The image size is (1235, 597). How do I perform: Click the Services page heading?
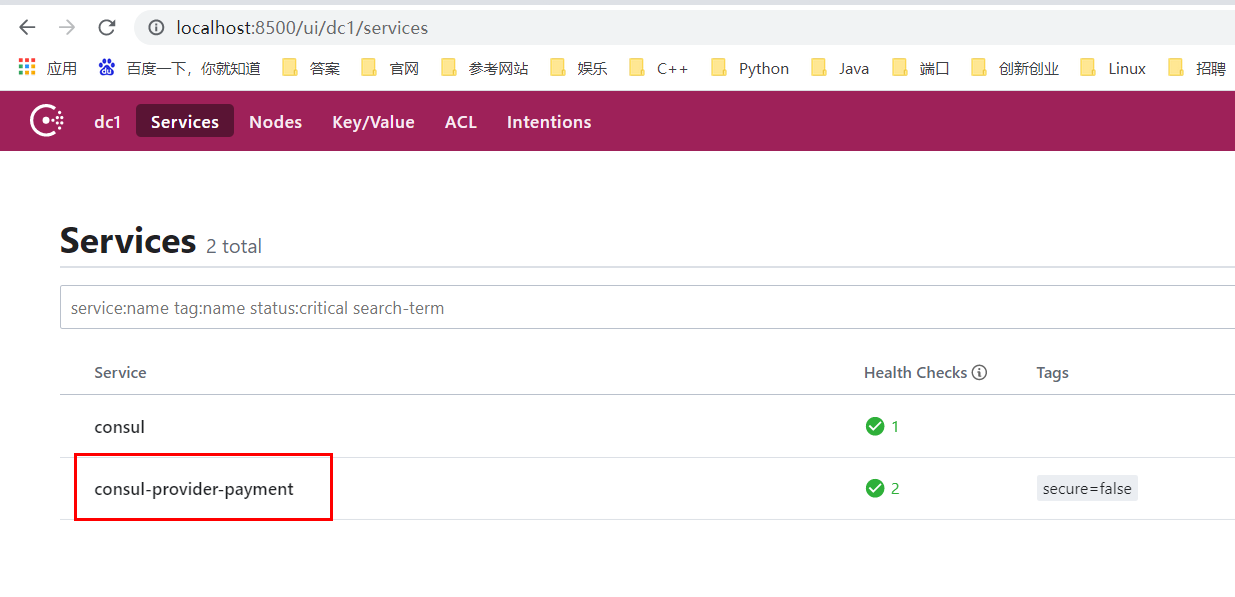point(128,241)
